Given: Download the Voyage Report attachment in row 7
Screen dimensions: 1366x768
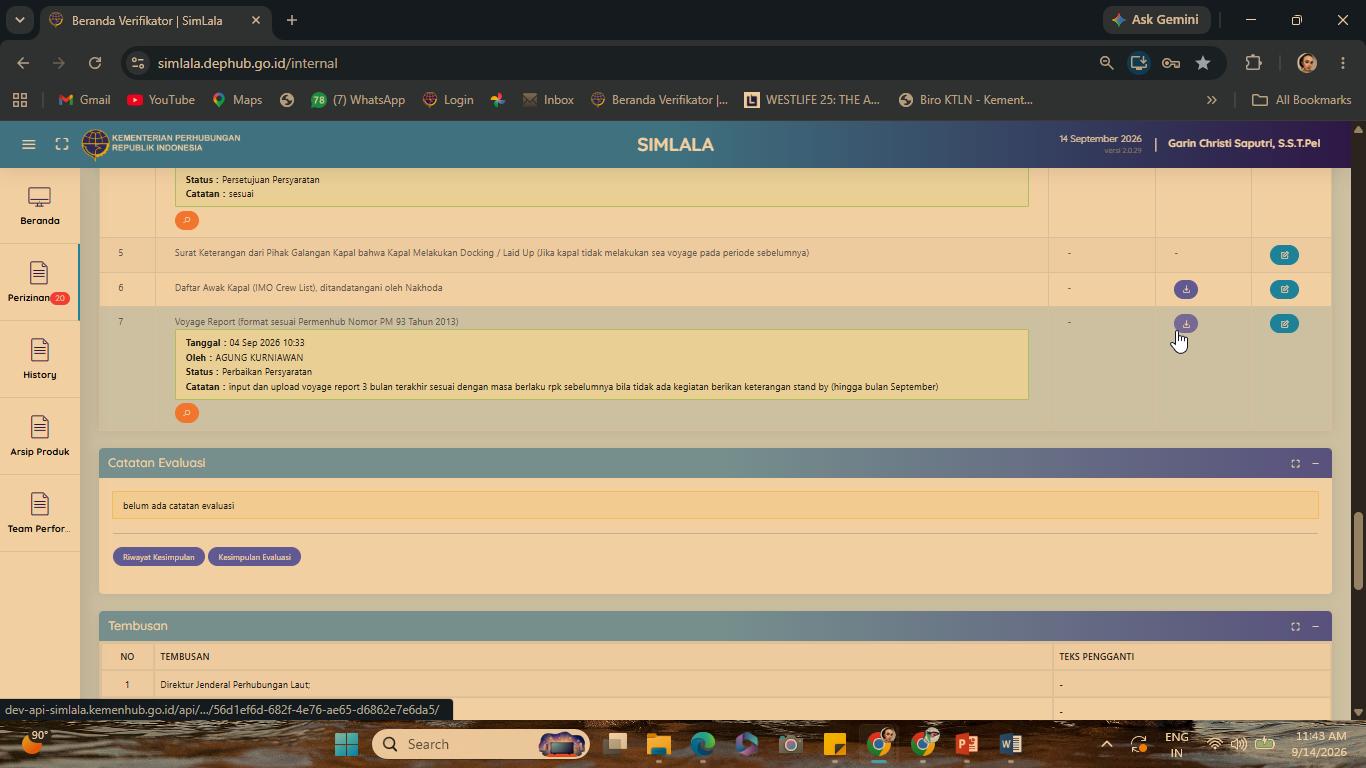Looking at the screenshot, I should click(1185, 324).
